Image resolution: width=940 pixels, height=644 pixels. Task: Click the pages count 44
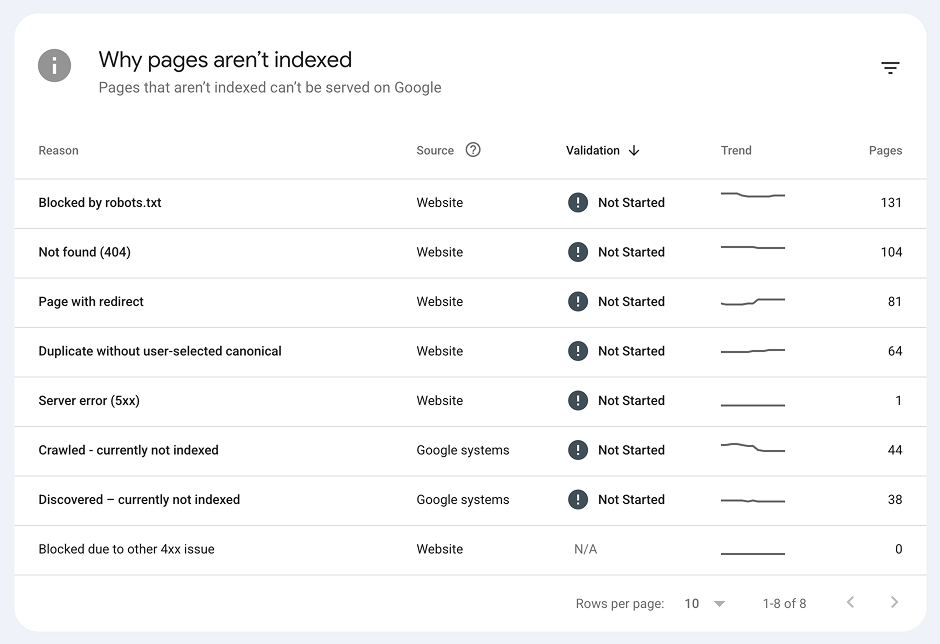894,450
